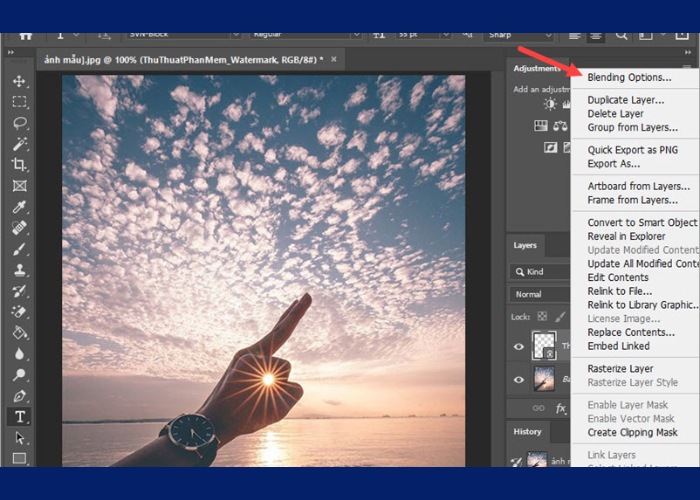Image resolution: width=700 pixels, height=500 pixels.
Task: Choose Replace Contents menu entry
Action: (x=631, y=332)
